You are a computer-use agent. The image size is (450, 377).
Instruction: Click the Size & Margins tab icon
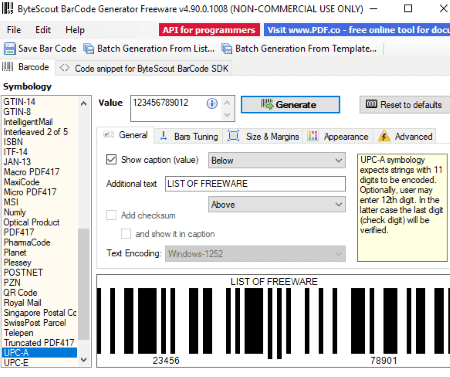tap(233, 136)
